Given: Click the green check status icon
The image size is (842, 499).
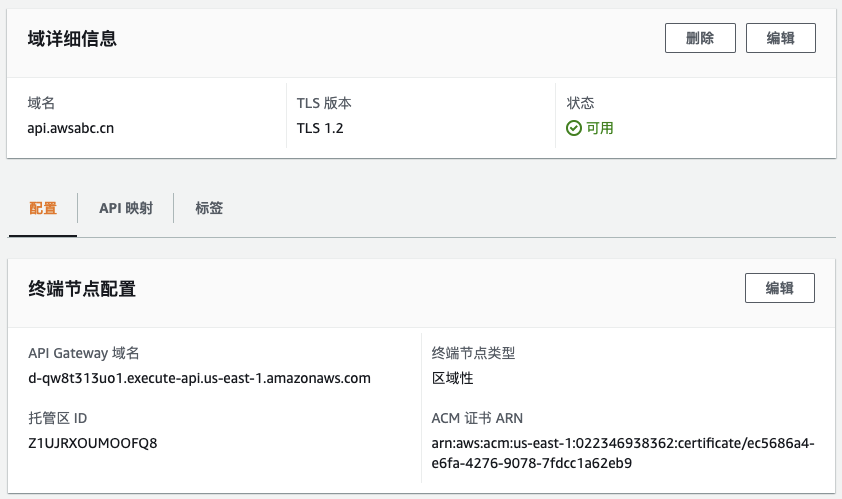Looking at the screenshot, I should 574,128.
